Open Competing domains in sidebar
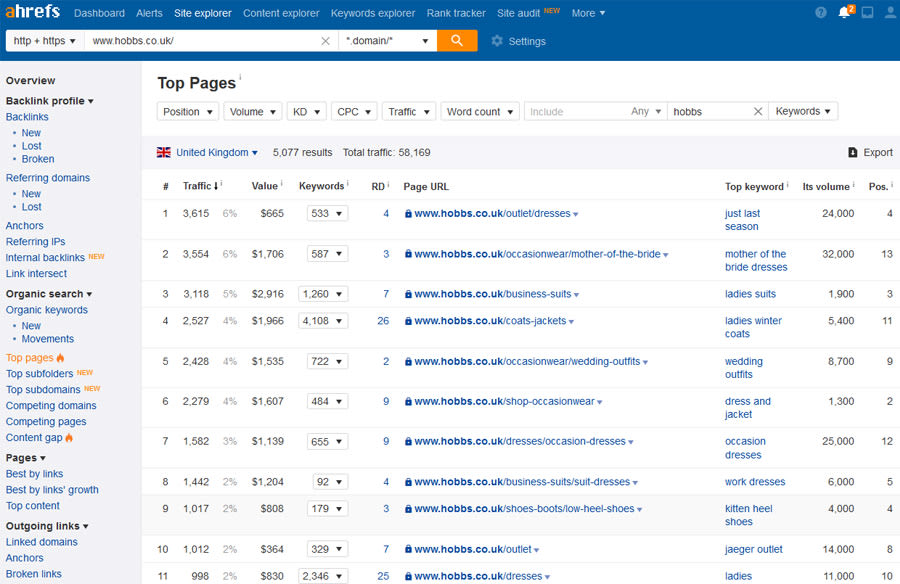Viewport: 900px width, 584px height. click(51, 405)
